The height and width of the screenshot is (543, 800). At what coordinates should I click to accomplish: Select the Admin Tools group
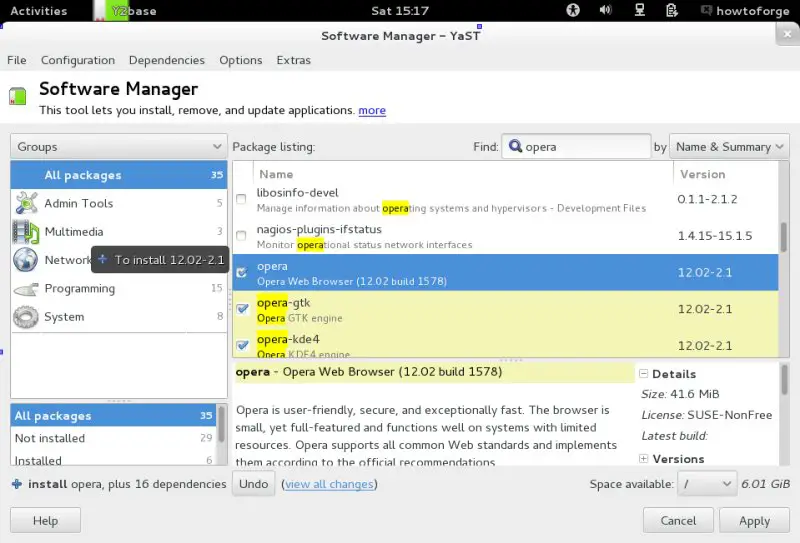119,203
